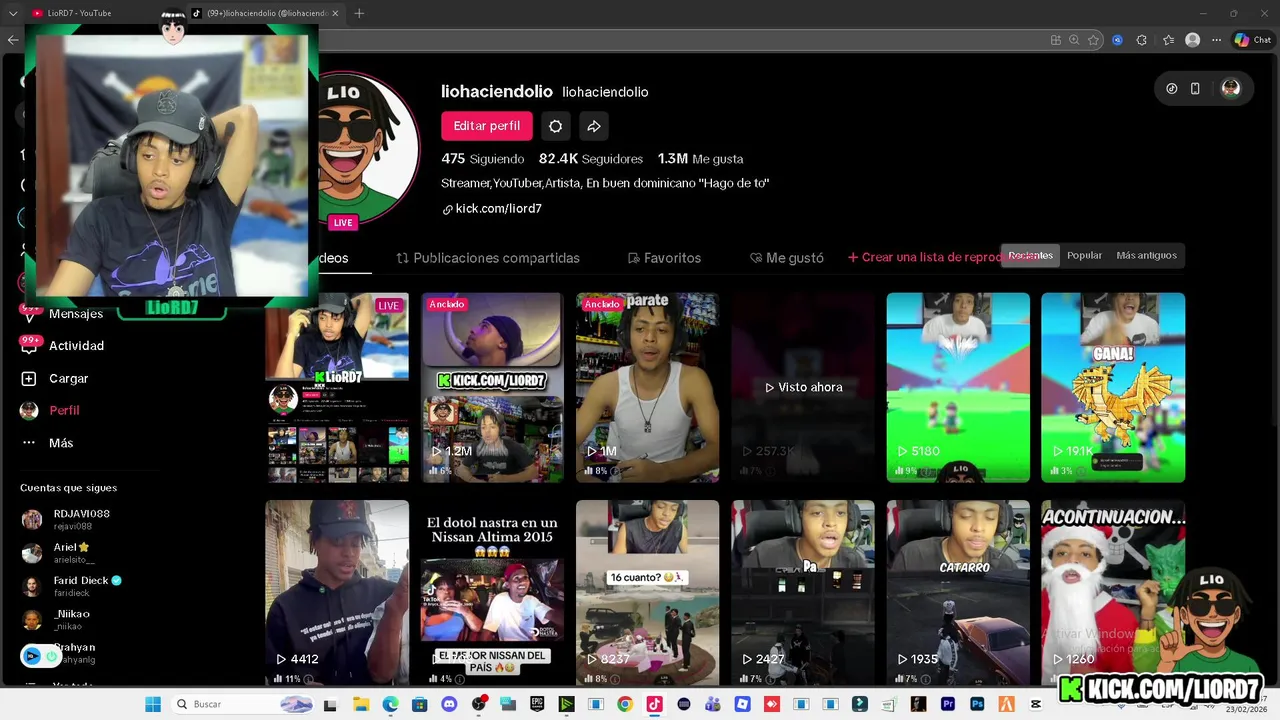This screenshot has width=1280, height=720.
Task: Open video with 2427 views
Action: pos(803,593)
